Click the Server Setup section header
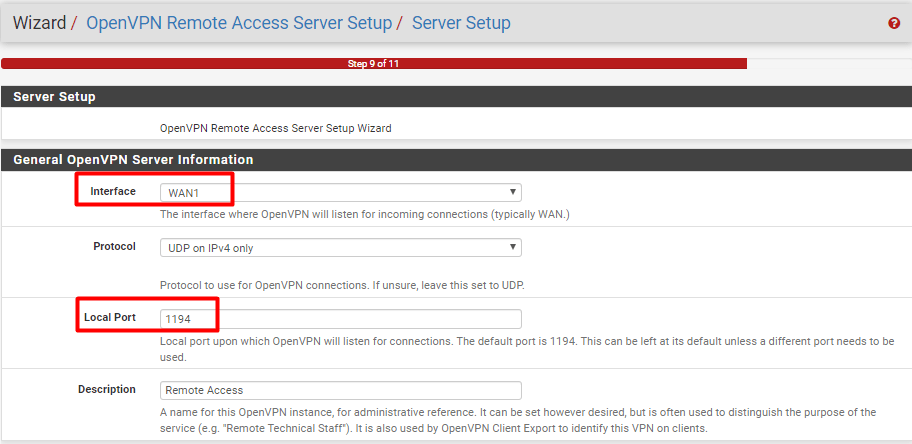The height and width of the screenshot is (444, 912). click(54, 97)
